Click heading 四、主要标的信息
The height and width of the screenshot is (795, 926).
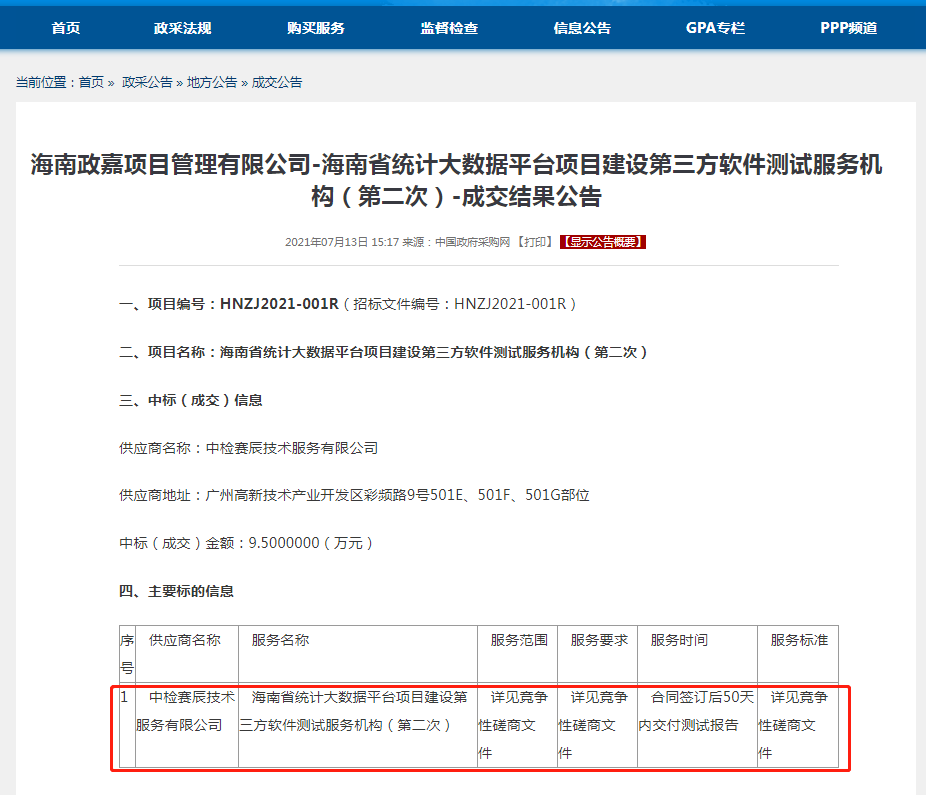tap(176, 591)
